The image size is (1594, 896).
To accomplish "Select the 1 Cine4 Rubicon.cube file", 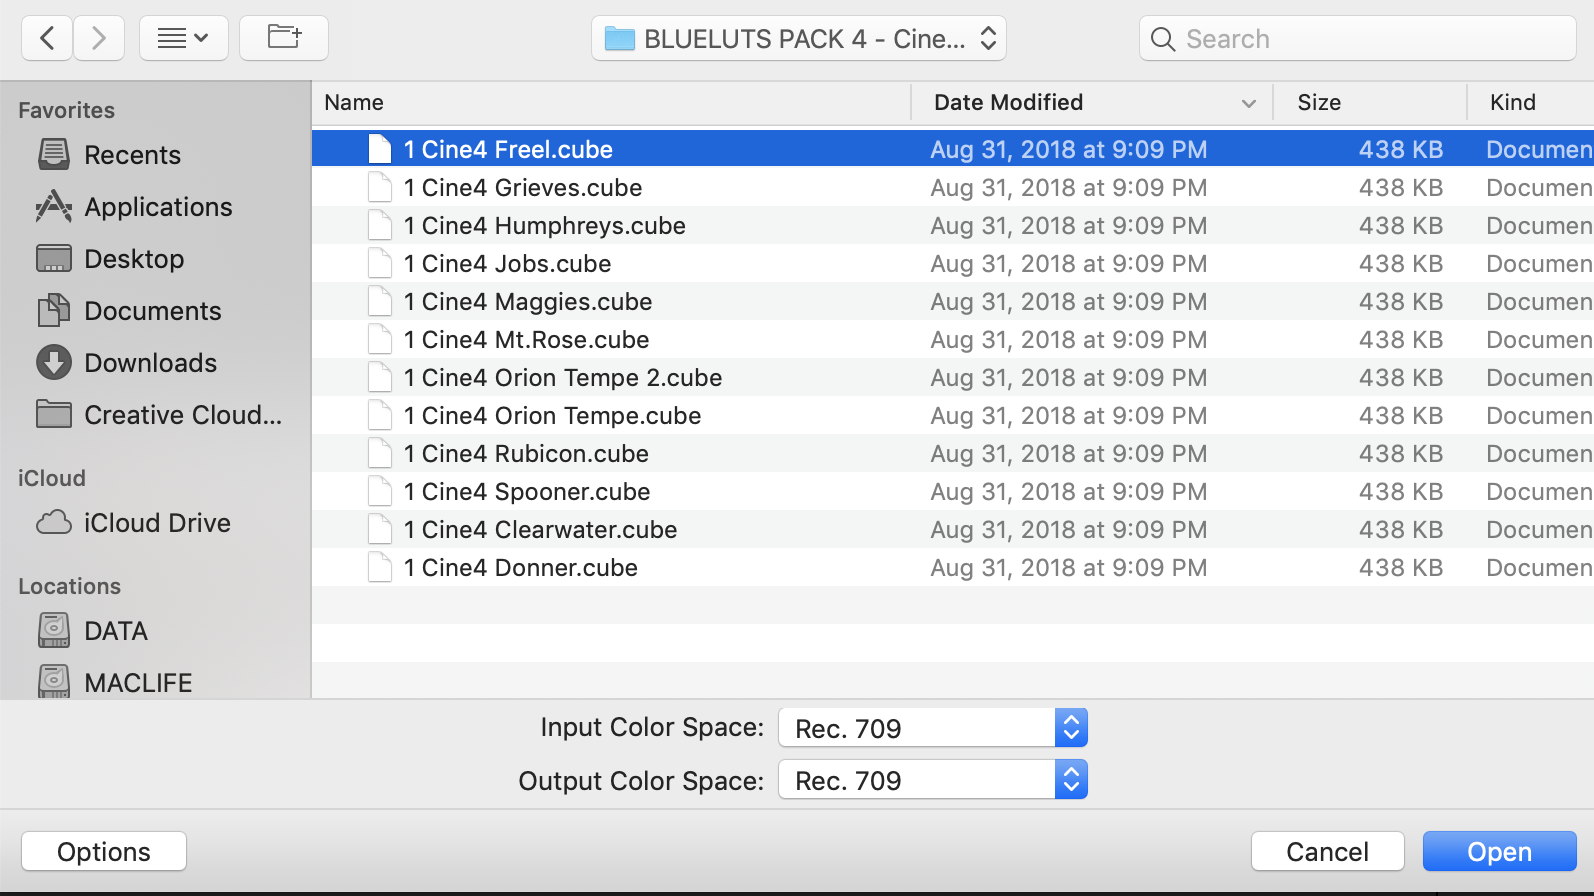I will (x=525, y=453).
